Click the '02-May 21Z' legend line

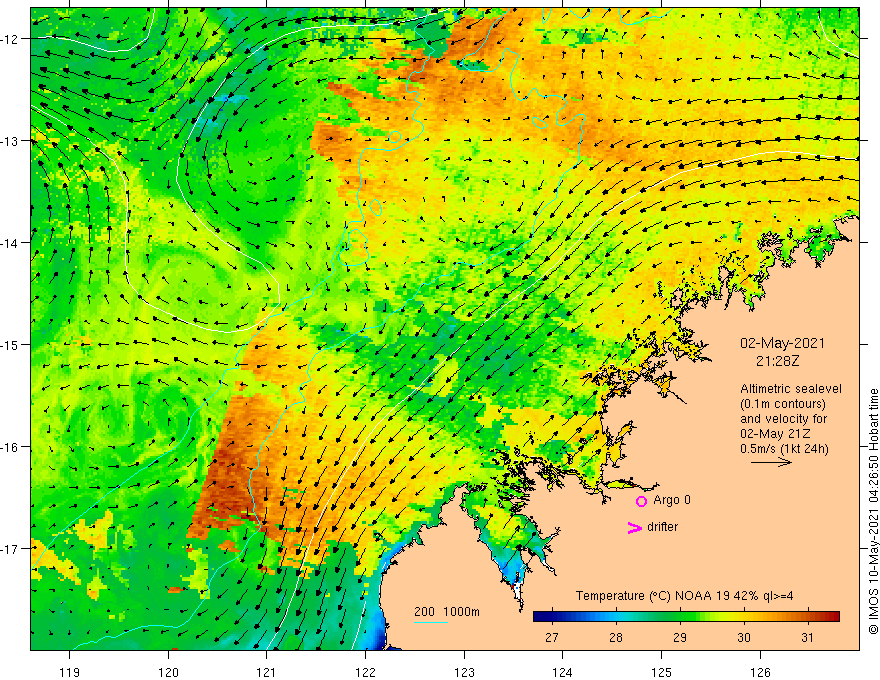(774, 434)
